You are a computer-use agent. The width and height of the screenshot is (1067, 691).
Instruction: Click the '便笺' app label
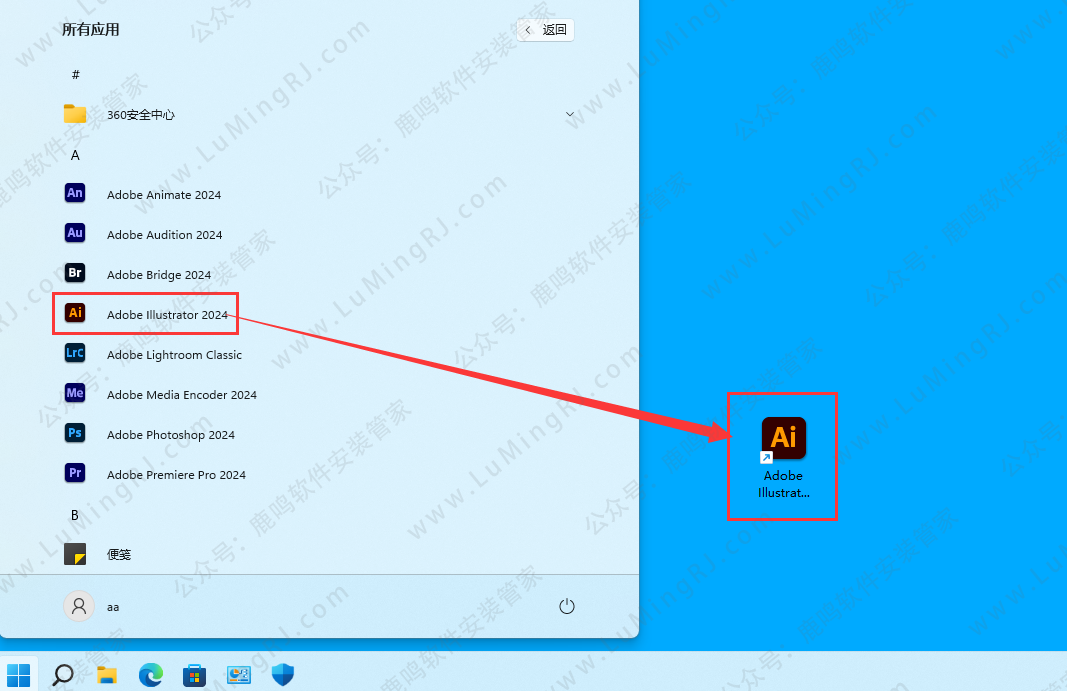[x=119, y=555]
